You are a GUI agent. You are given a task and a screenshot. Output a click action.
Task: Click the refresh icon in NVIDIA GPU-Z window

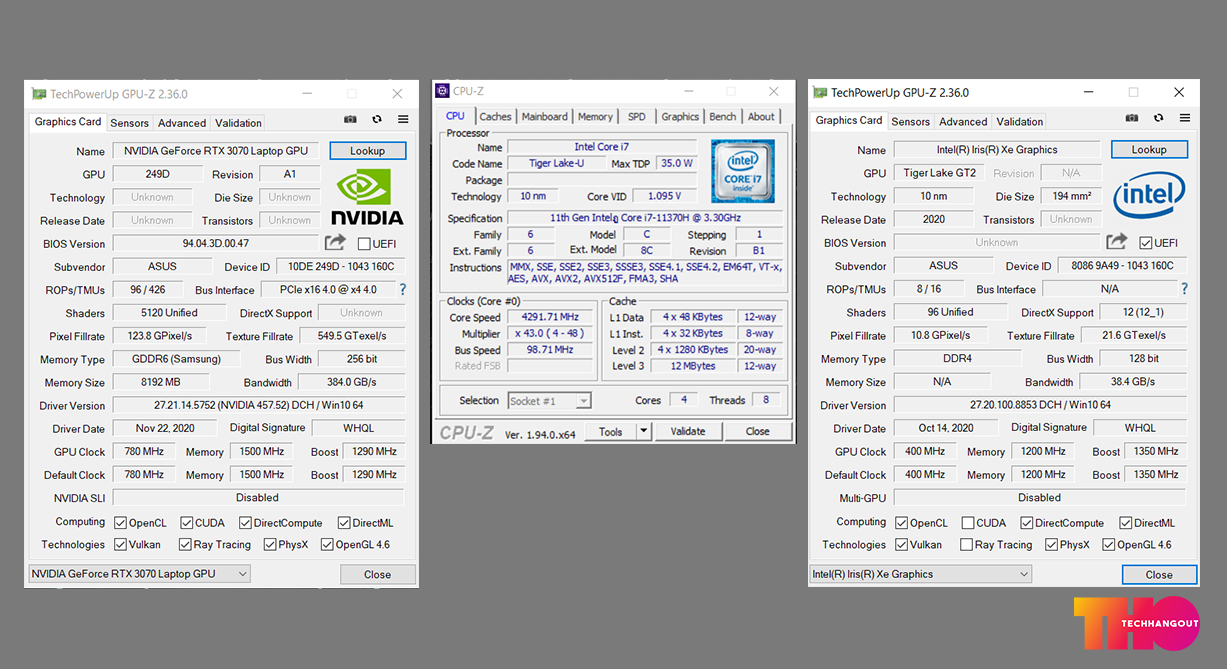point(377,119)
